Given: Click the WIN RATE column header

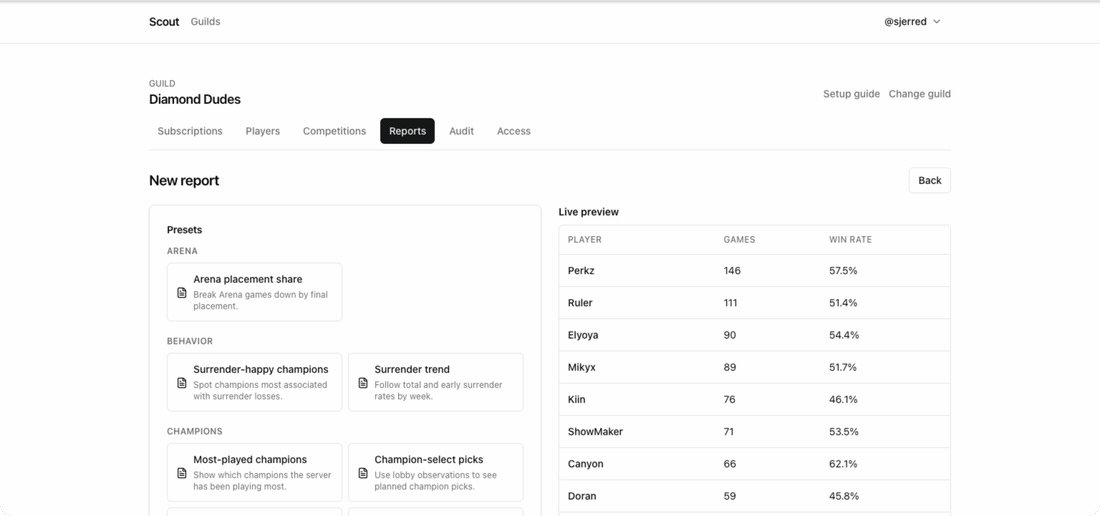Looking at the screenshot, I should [x=850, y=240].
